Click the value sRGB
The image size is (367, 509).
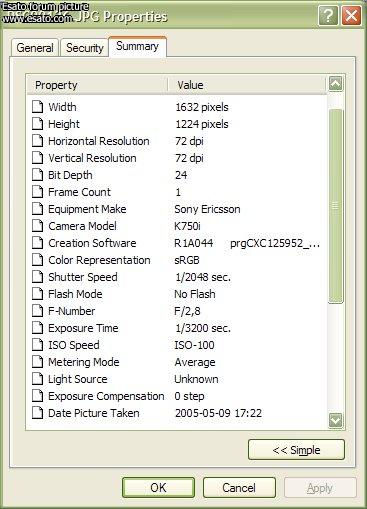pyautogui.click(x=187, y=260)
